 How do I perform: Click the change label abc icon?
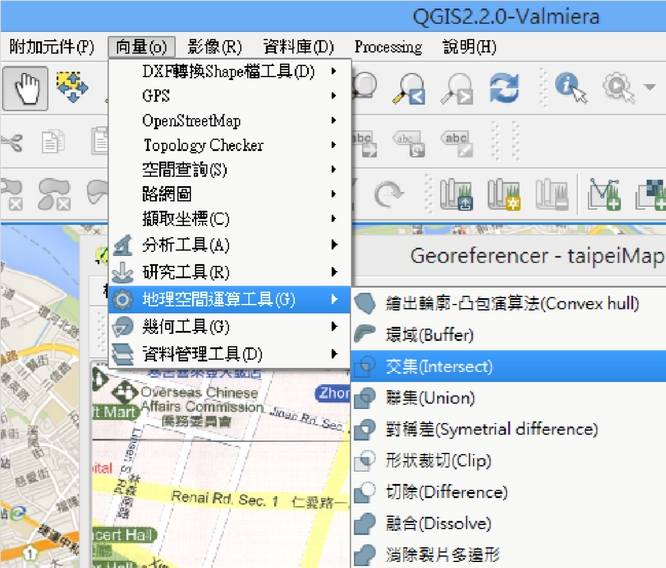[x=457, y=144]
